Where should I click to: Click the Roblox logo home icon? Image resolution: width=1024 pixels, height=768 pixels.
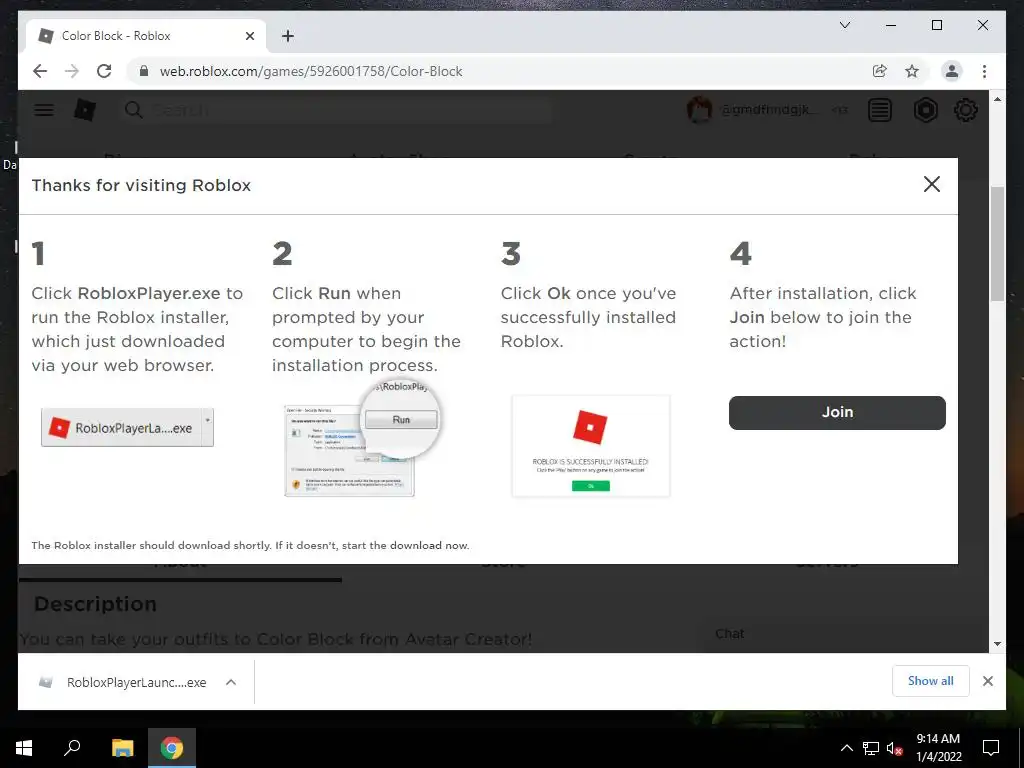[85, 110]
